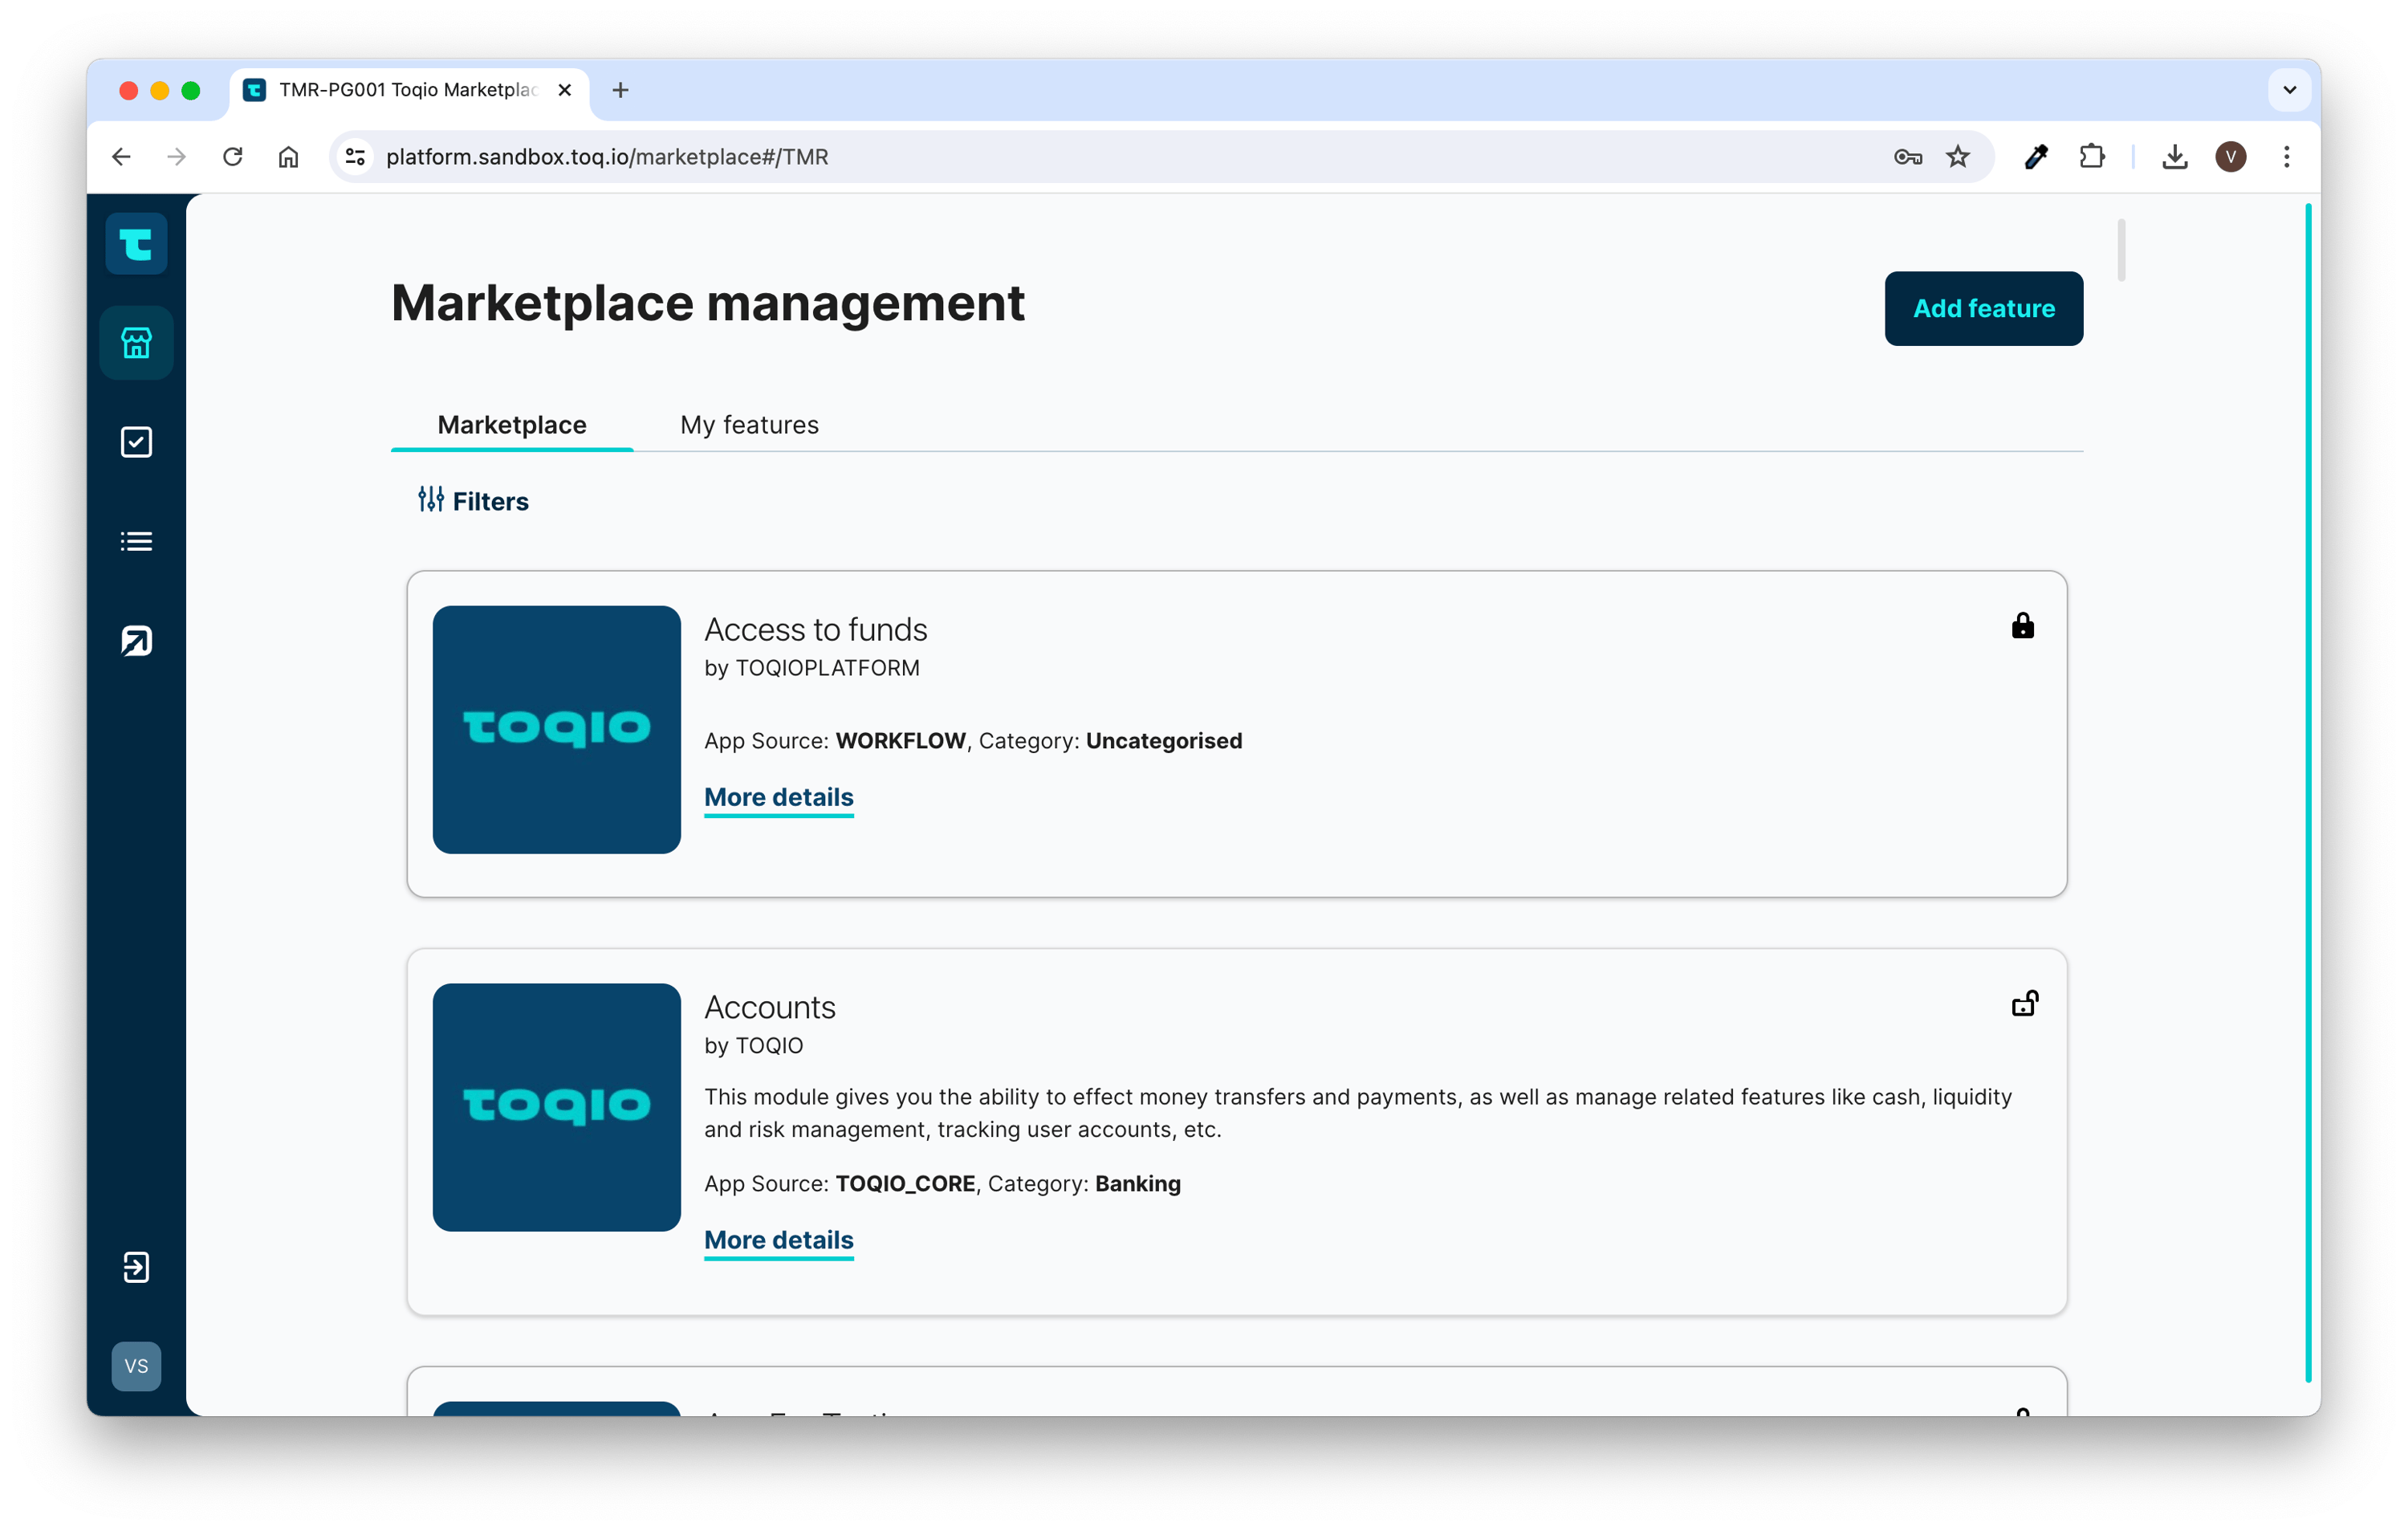
Task: Open the Chrome three-dot menu
Action: pos(2287,157)
